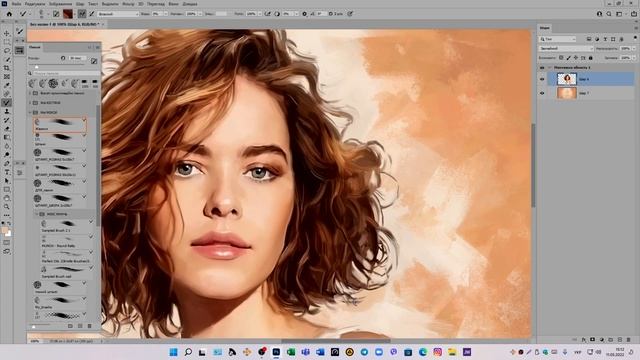
Task: Select the Clone Stamp tool
Action: (7, 111)
